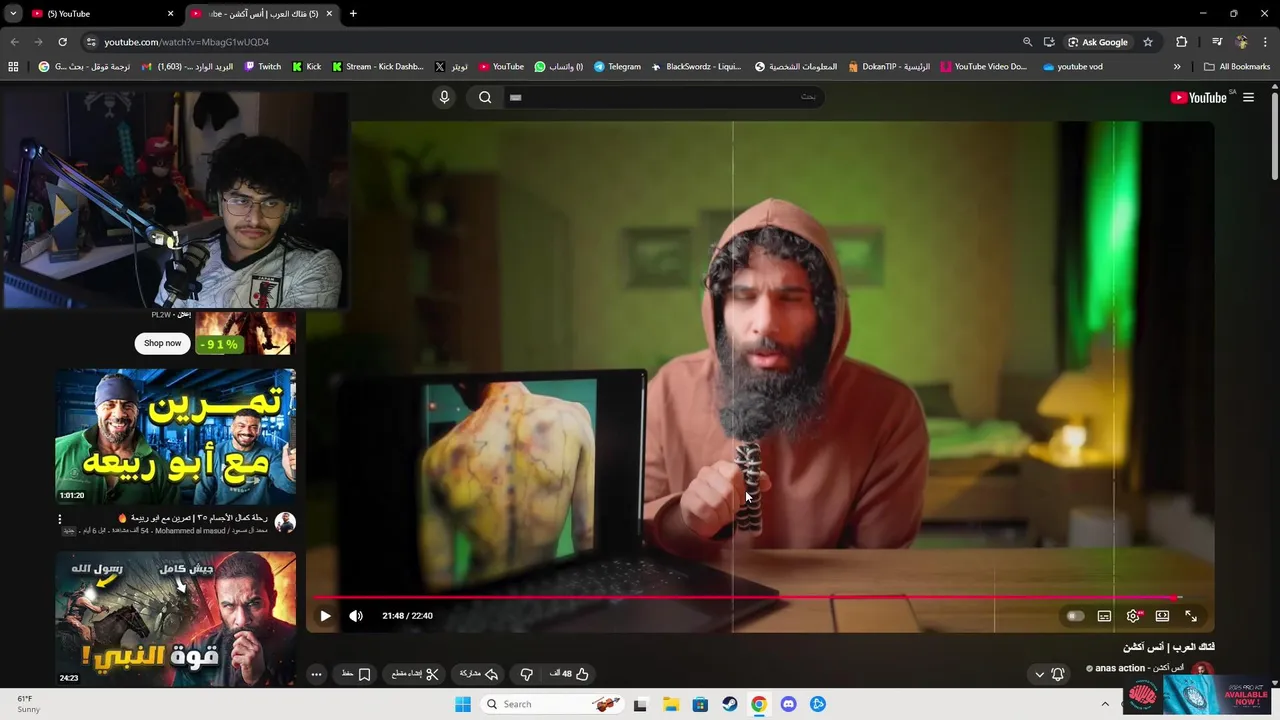Open File Explorer from the taskbar
Viewport: 1280px width, 720px height.
671,704
